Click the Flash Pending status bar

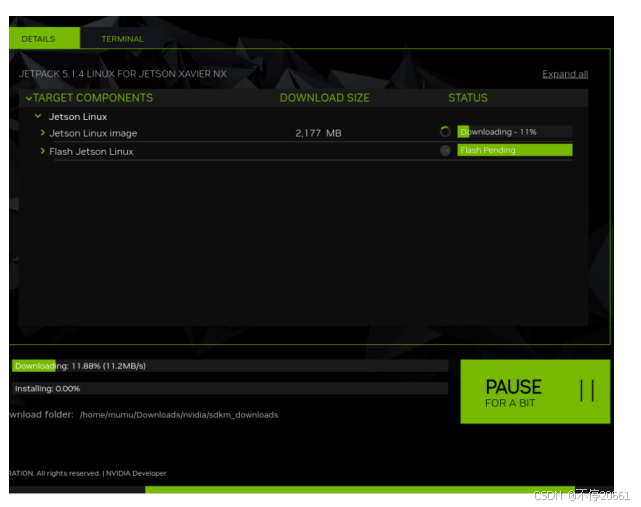(x=515, y=150)
